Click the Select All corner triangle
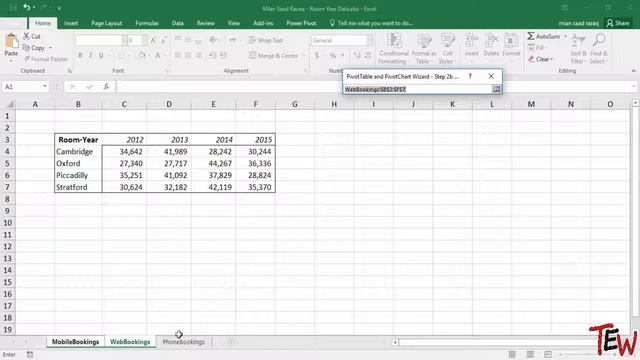This screenshot has height=360, width=640. 9,104
